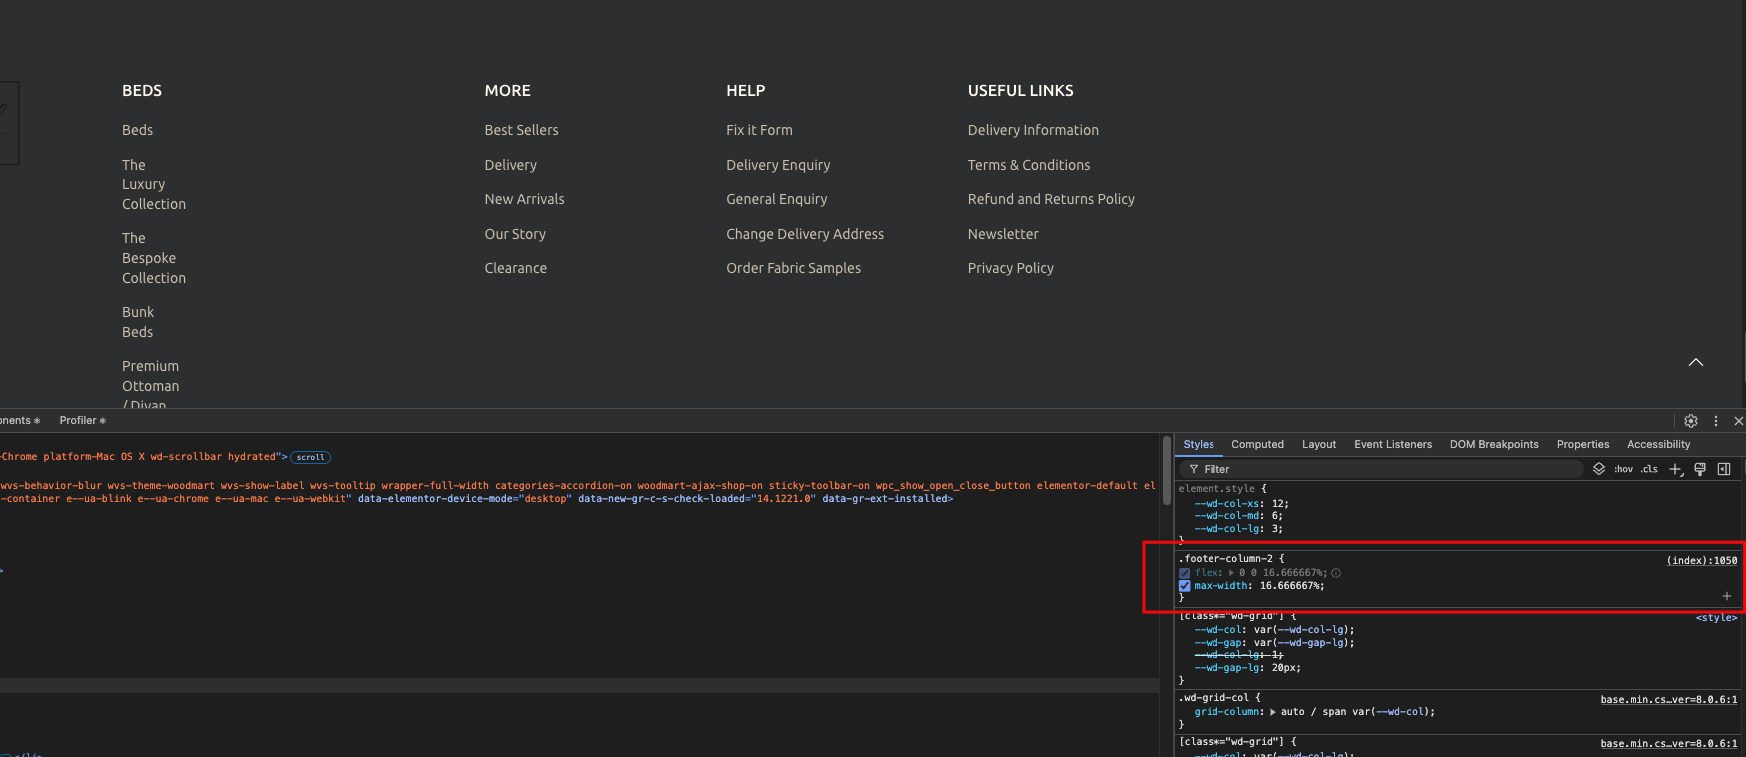Open Refund and Returns Policy link
The height and width of the screenshot is (757, 1746).
pyautogui.click(x=1051, y=199)
